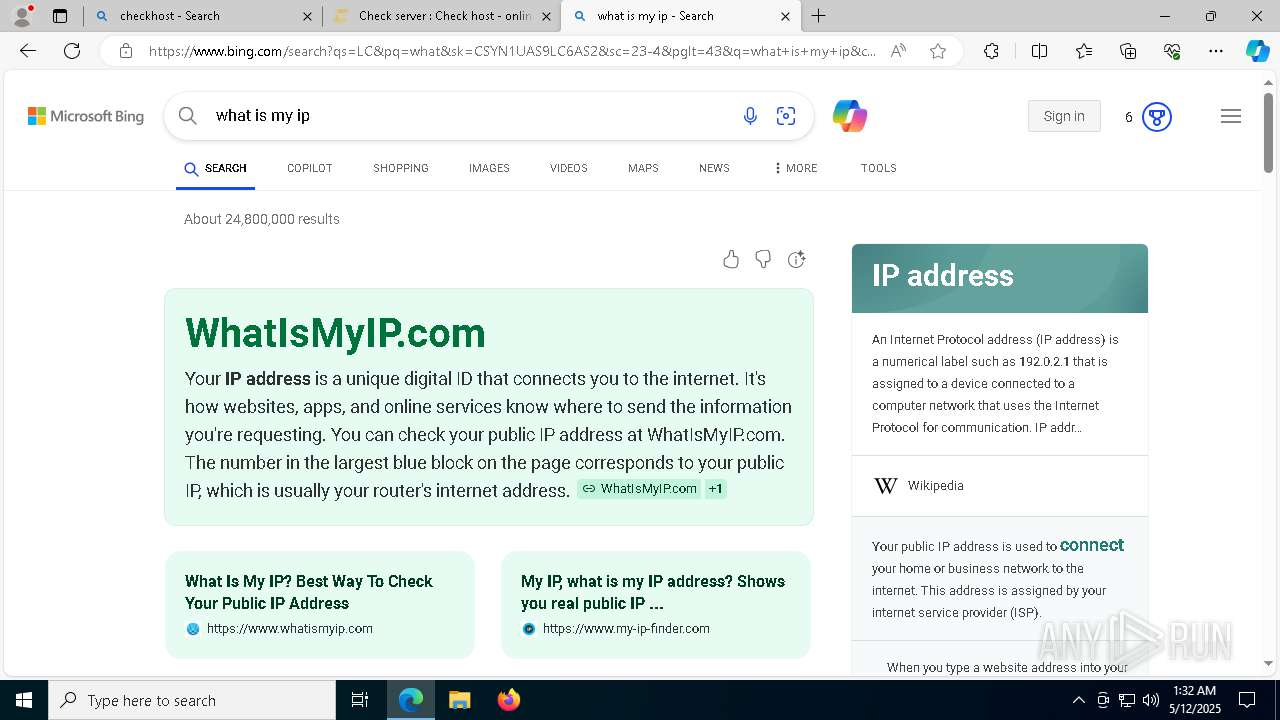Open Browser essentials heart icon

(x=1172, y=51)
